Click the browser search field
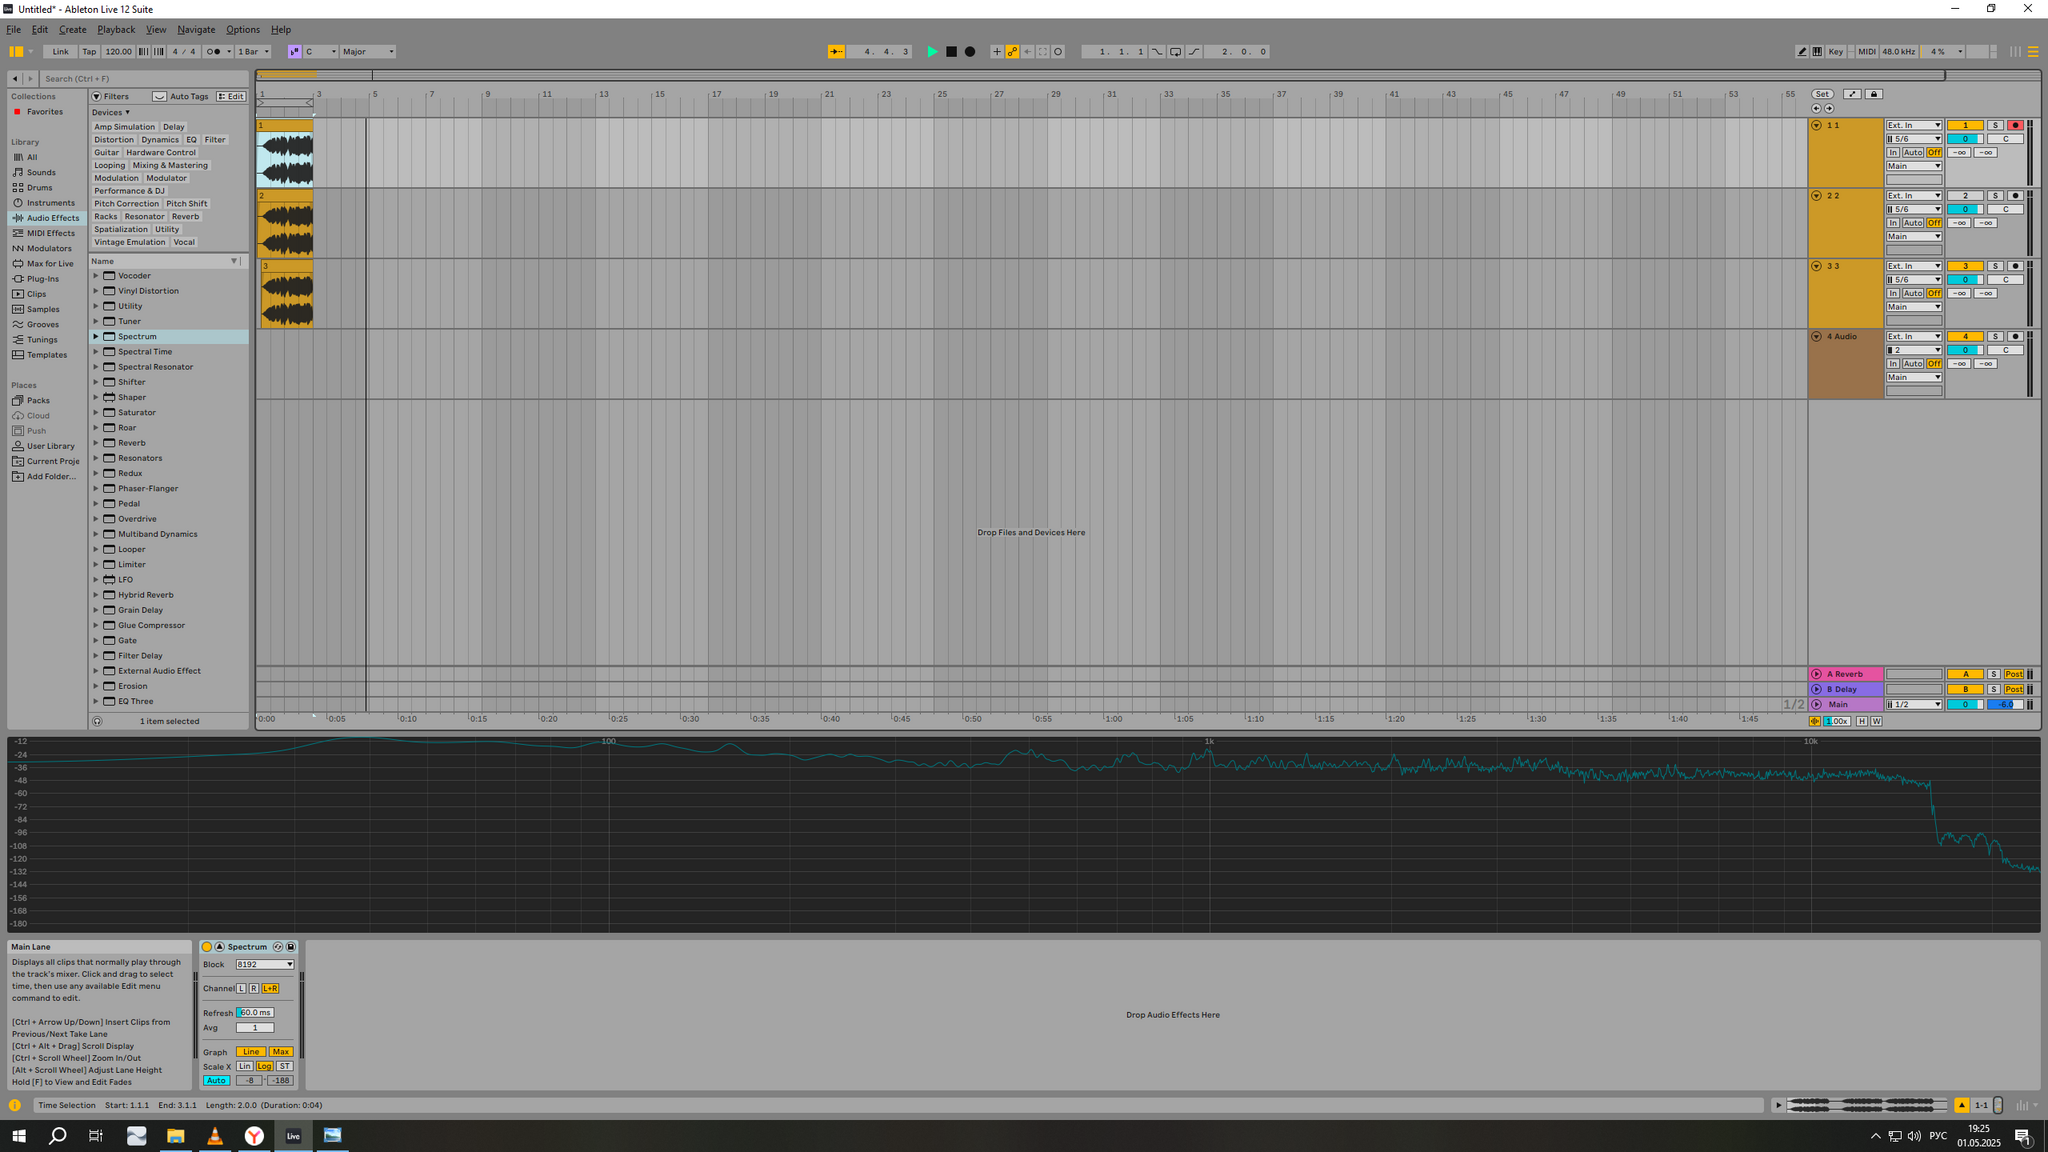Screen dimensions: 2048x1152 pos(140,78)
